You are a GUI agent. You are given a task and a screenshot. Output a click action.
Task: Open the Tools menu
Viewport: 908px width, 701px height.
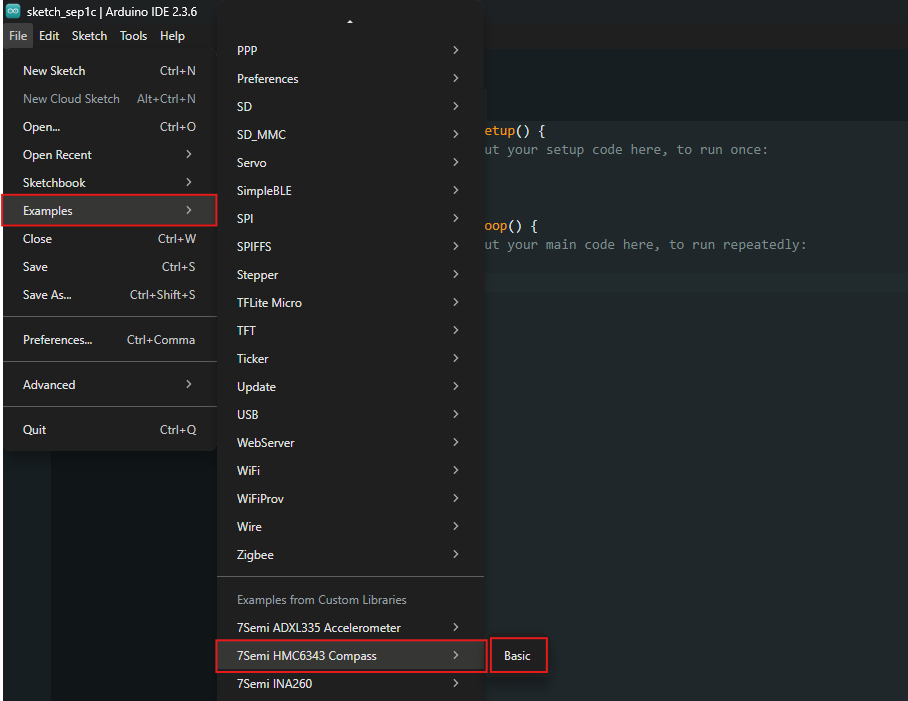click(133, 36)
